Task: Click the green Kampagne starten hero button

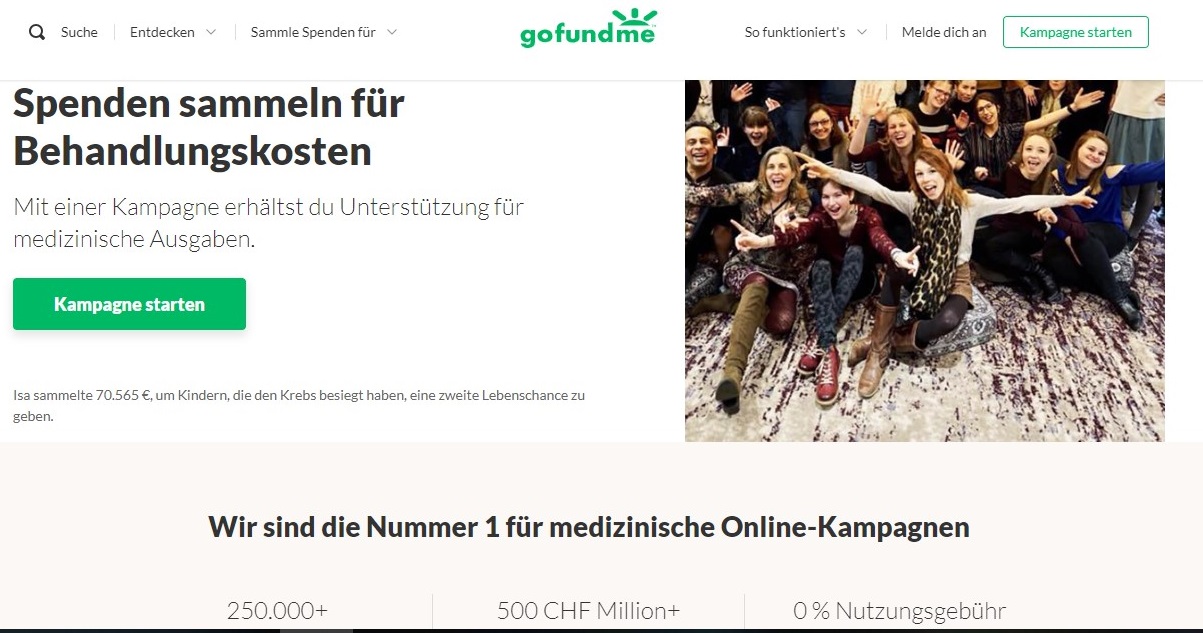Action: pos(129,304)
